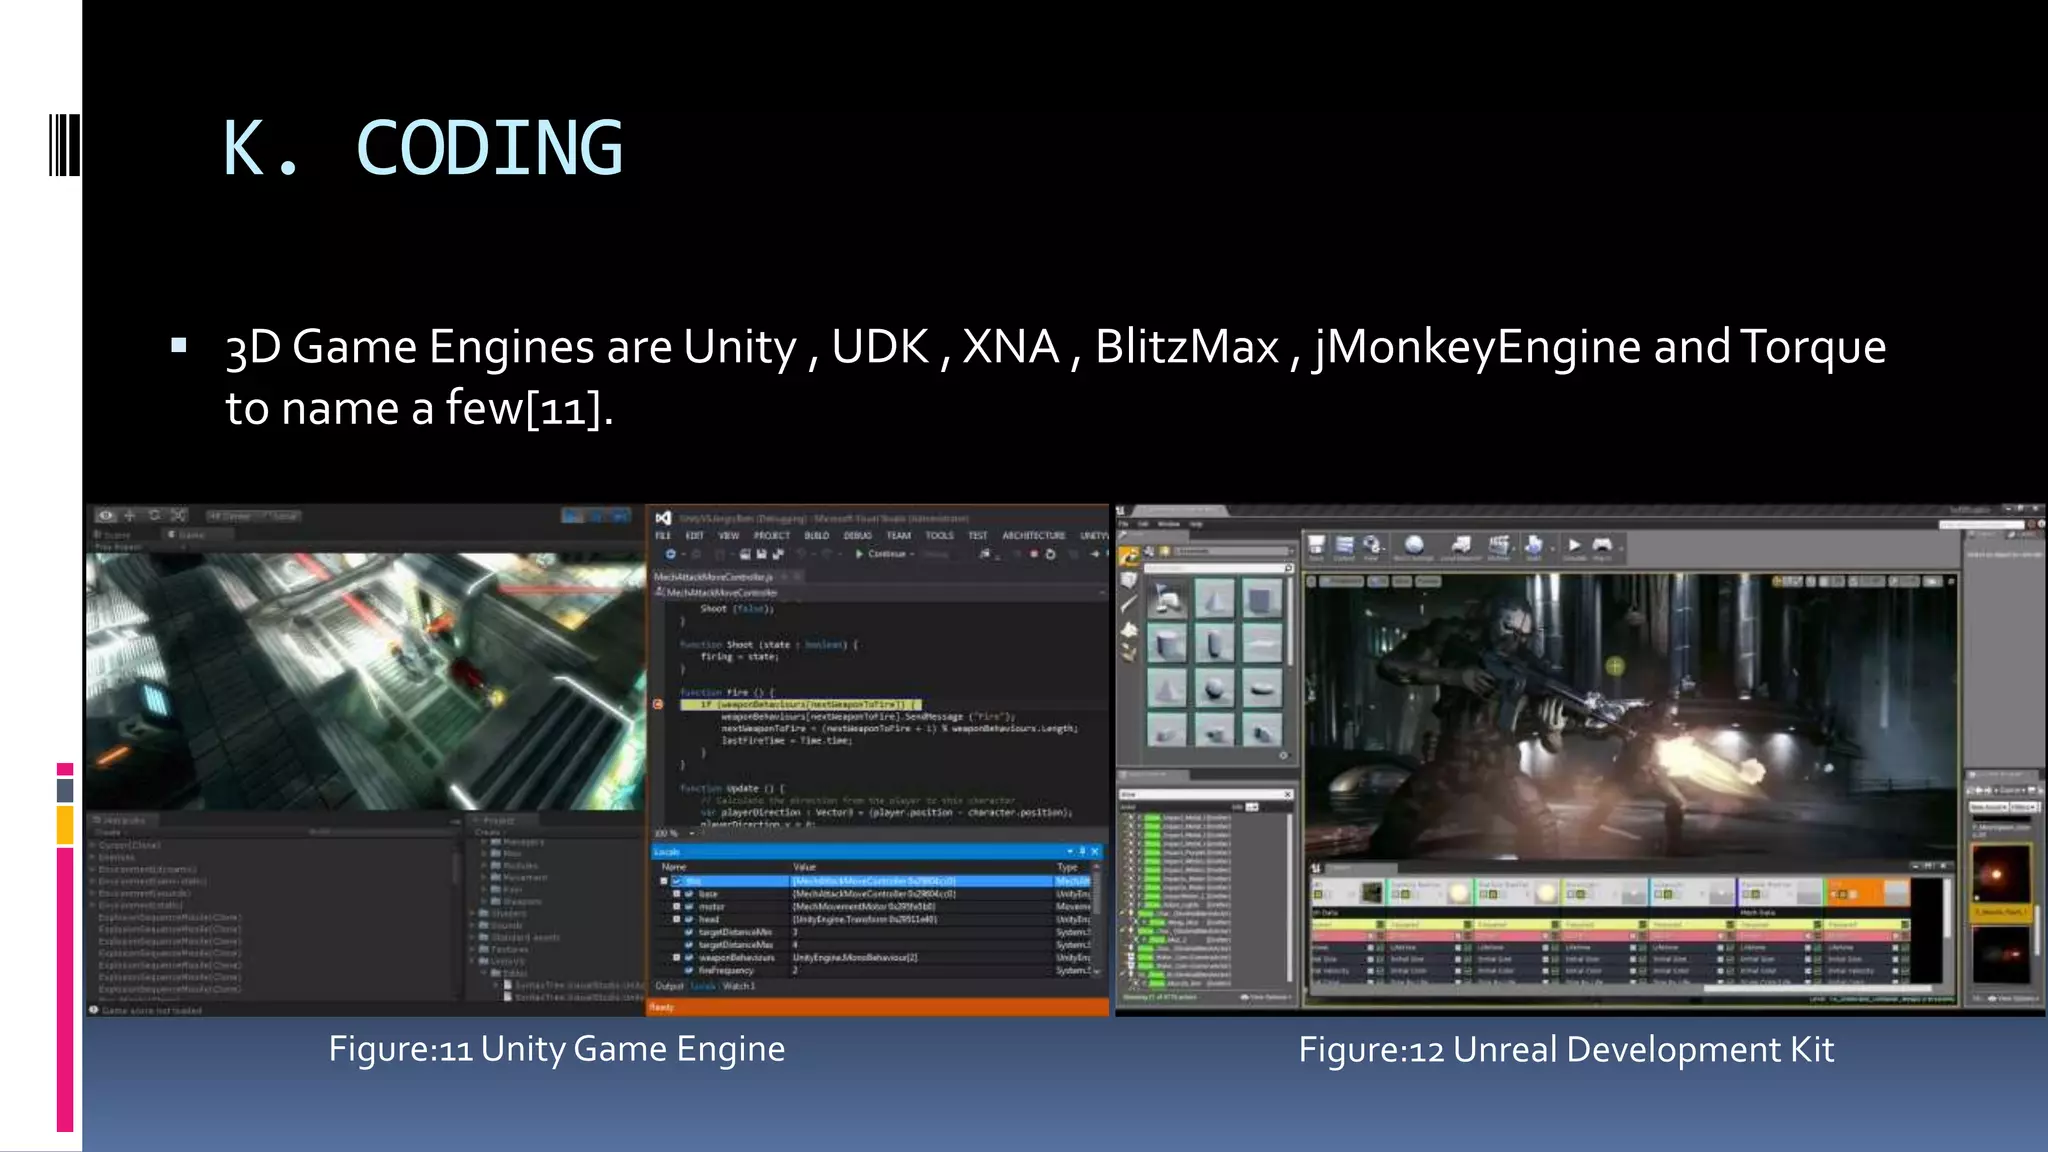This screenshot has height=1152, width=2048.
Task: Expand the 'head' row in Locals
Action: click(677, 919)
